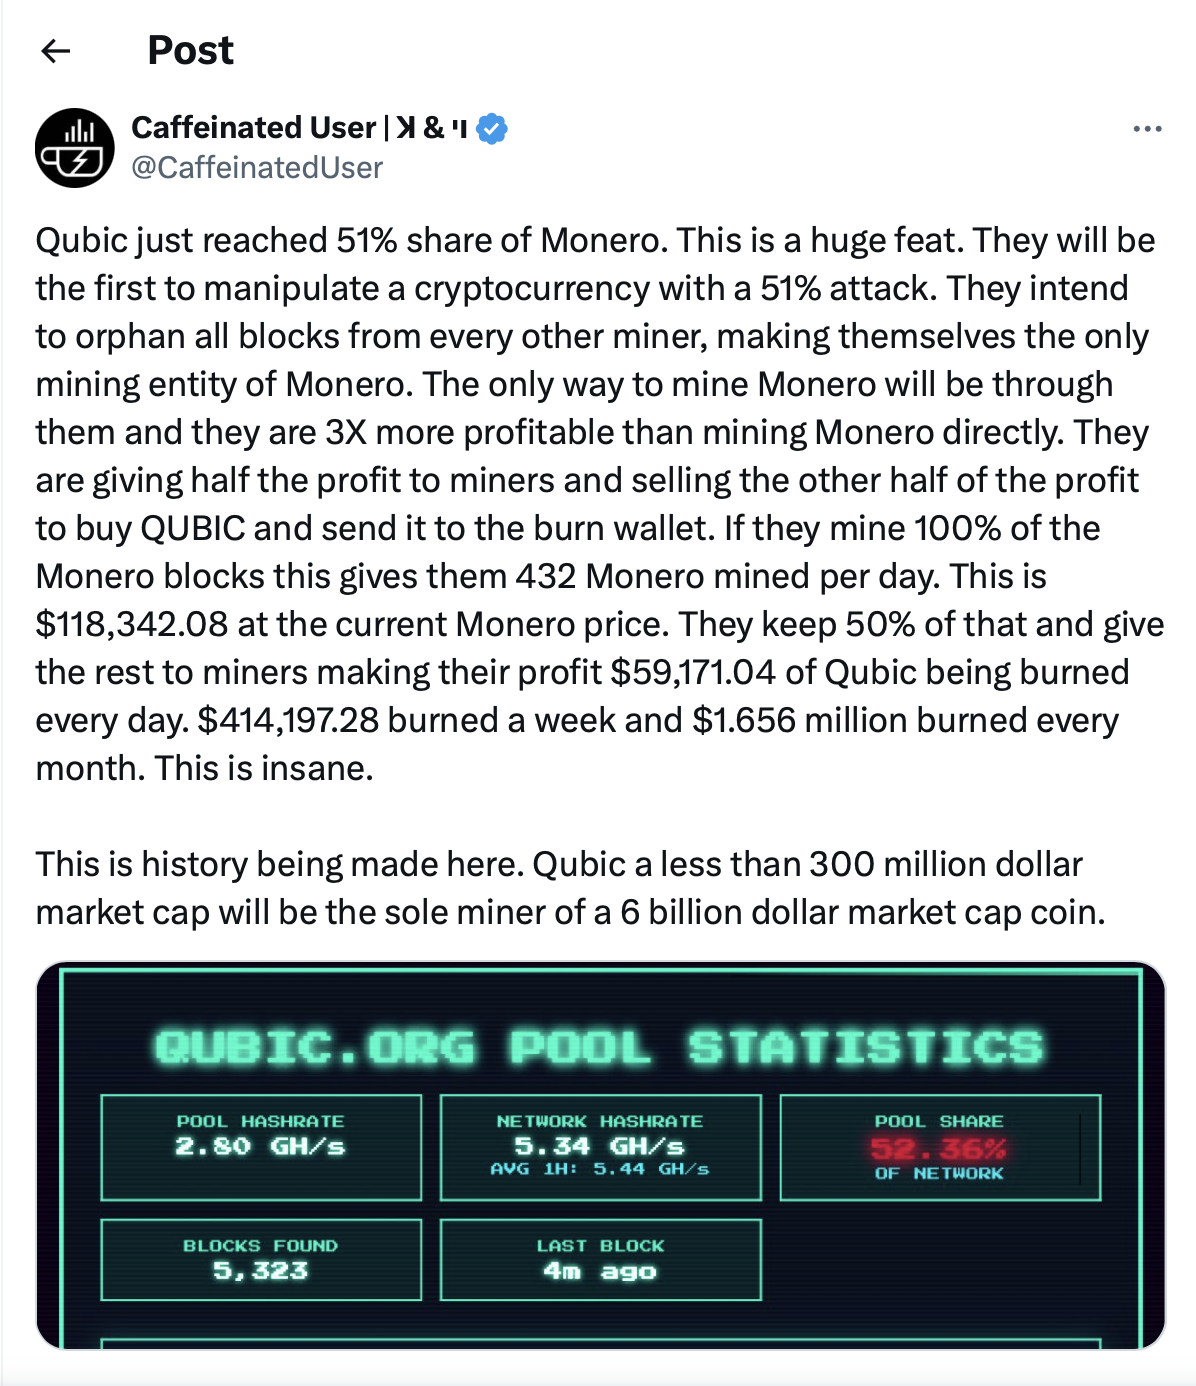Select the Network Hashrate 5.34 GH/s value

point(600,1146)
